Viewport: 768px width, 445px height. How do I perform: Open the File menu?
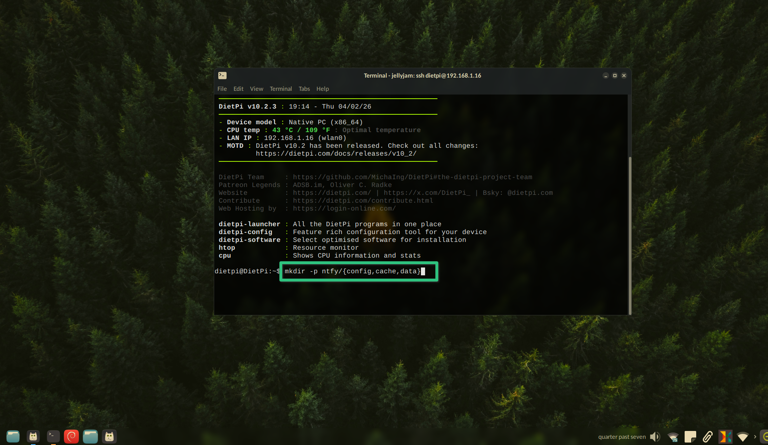[222, 89]
